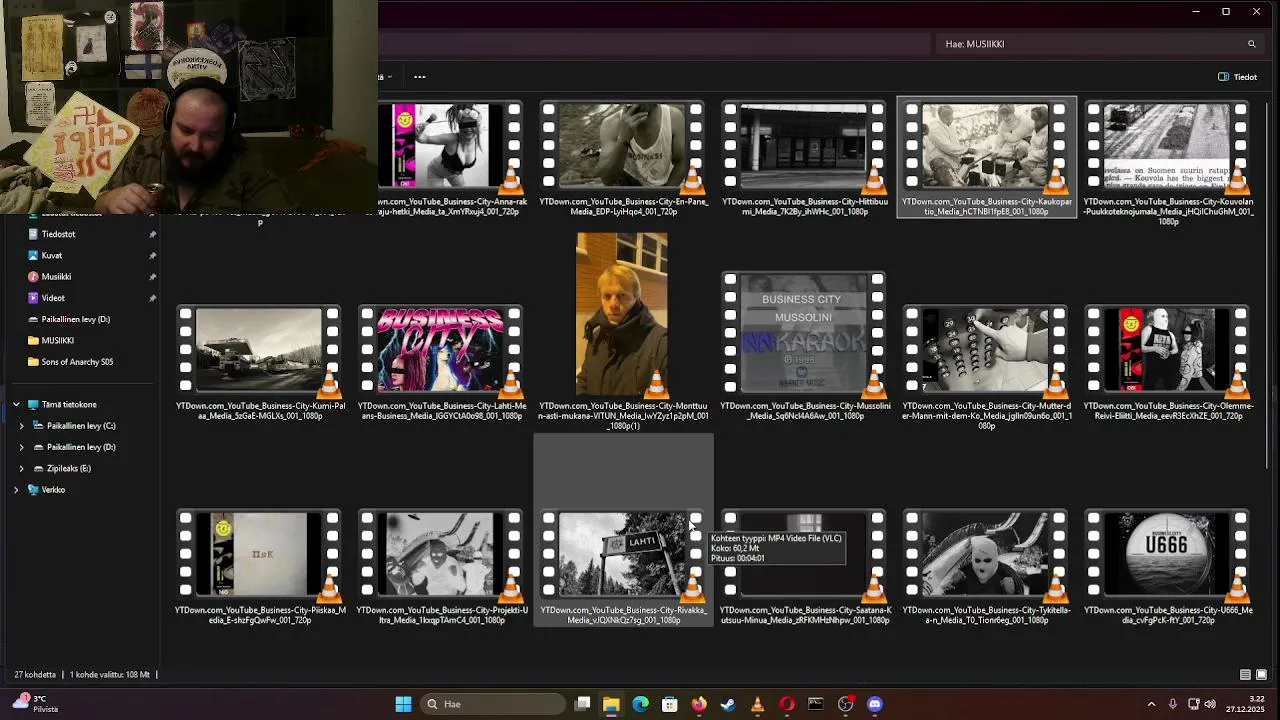Show hidden system tray icons
1280x720 pixels.
tap(1151, 704)
